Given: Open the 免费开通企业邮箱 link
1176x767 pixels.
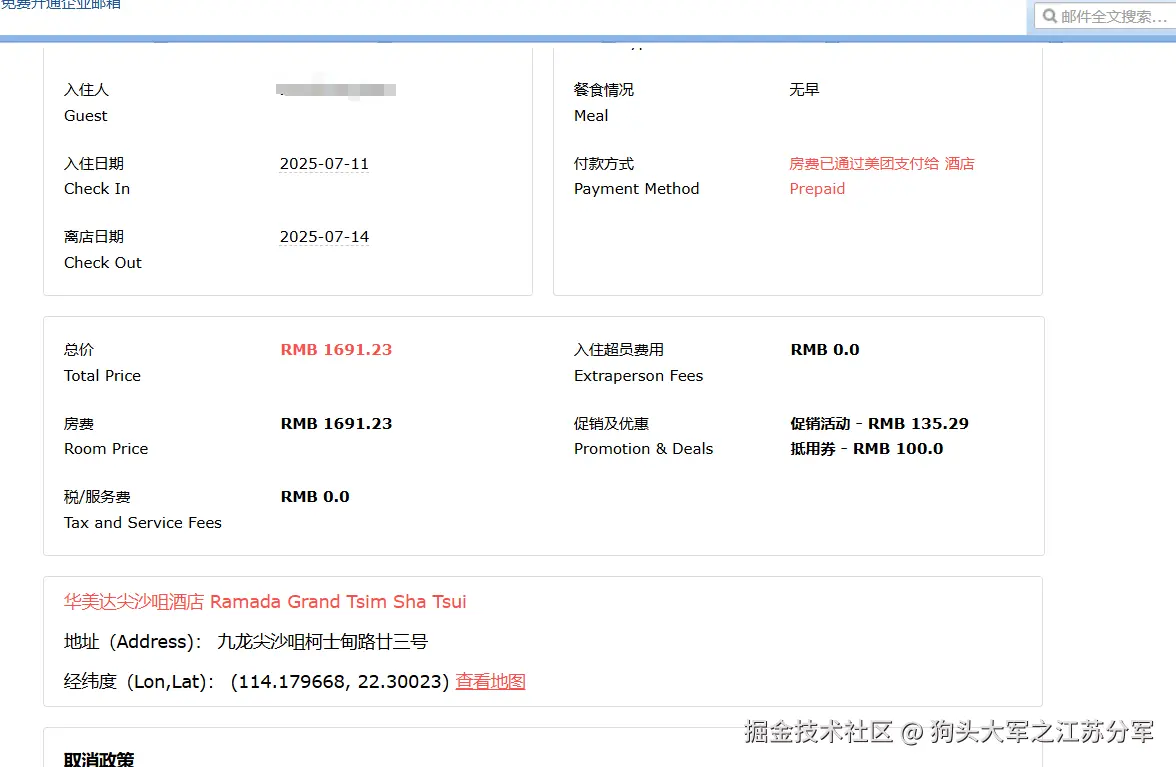Looking at the screenshot, I should pyautogui.click(x=60, y=5).
